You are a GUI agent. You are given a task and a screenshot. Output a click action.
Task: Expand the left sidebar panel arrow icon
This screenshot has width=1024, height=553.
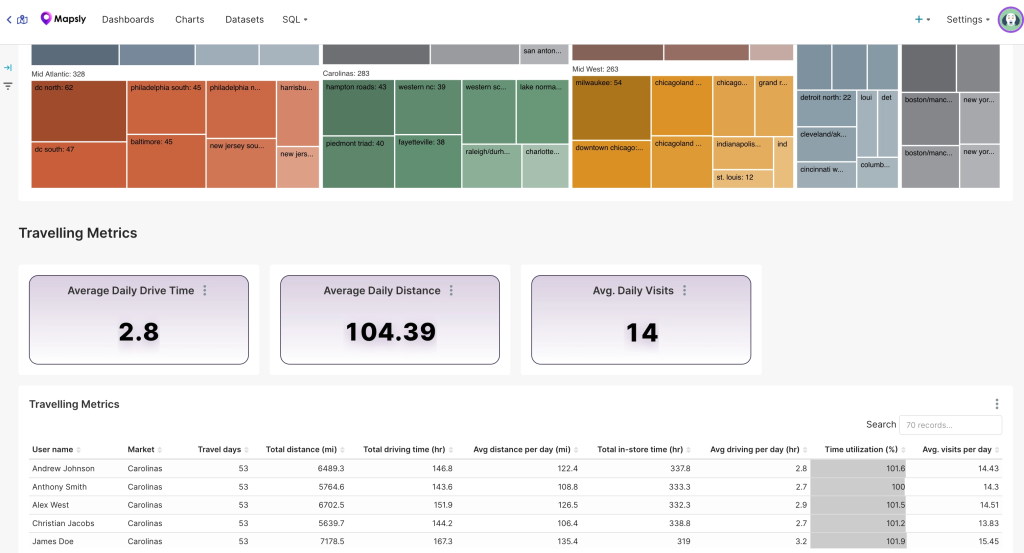[x=8, y=68]
